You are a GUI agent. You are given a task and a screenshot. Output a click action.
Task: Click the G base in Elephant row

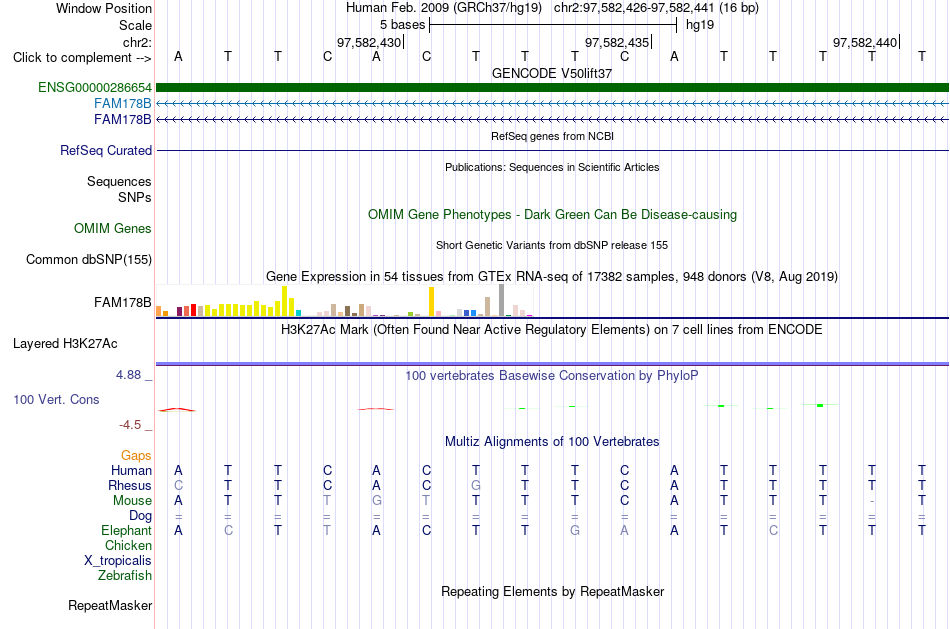[x=574, y=530]
